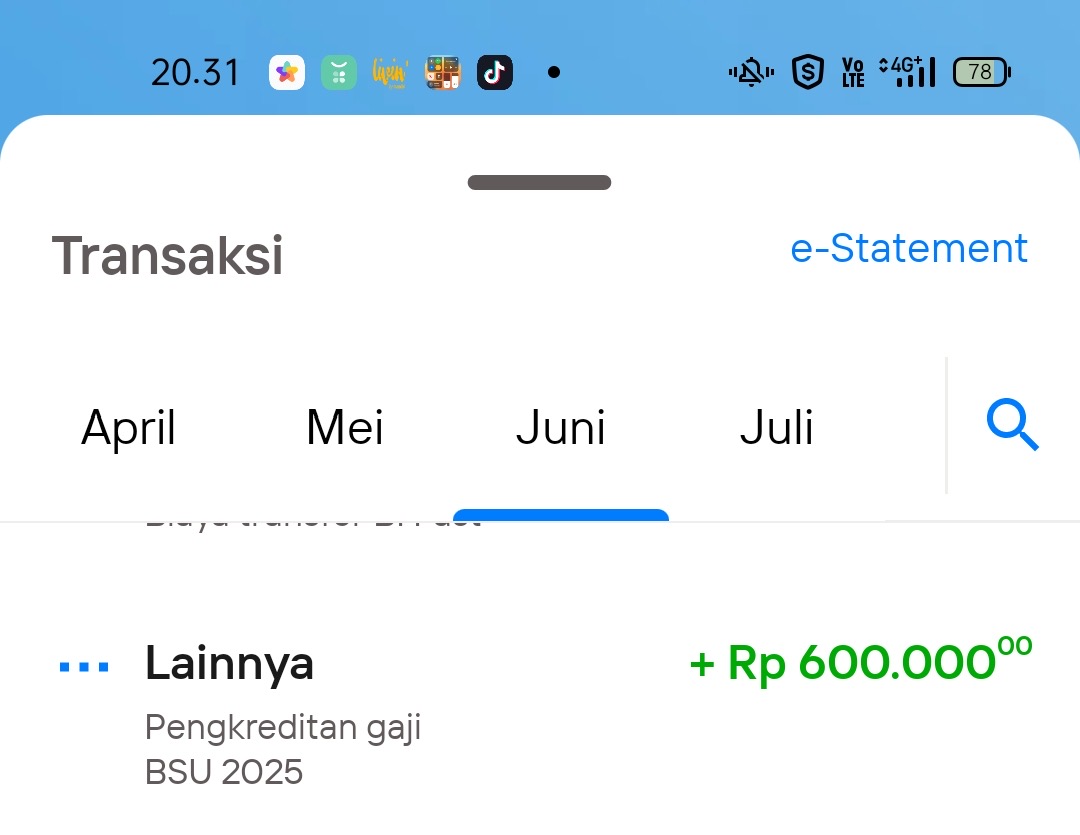Open the e-Statement link

pyautogui.click(x=909, y=248)
